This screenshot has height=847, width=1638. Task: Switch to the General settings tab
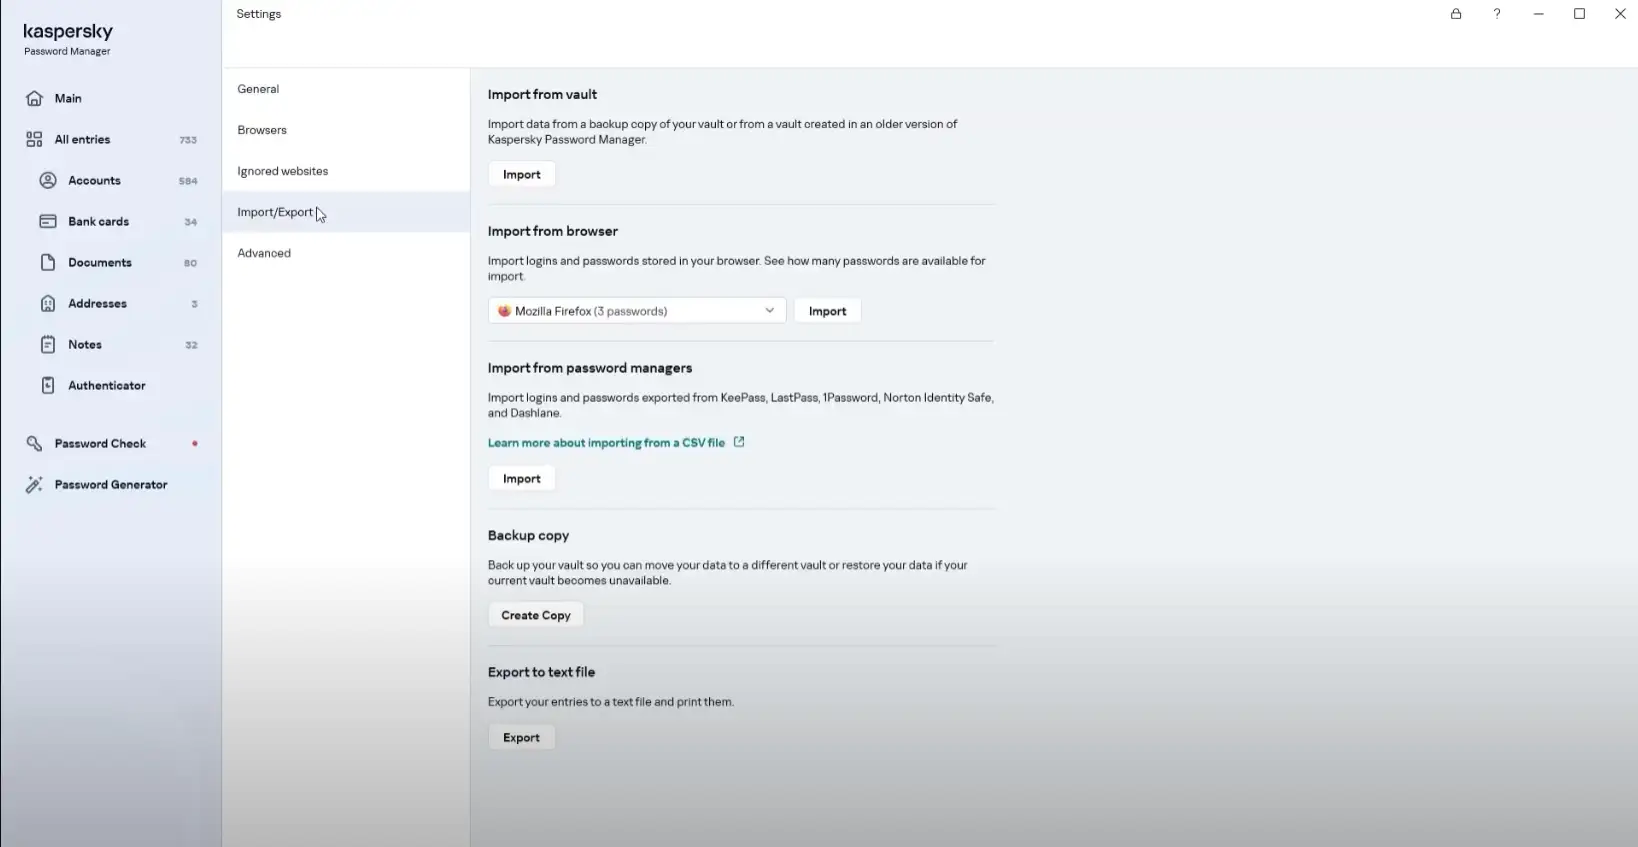click(258, 89)
